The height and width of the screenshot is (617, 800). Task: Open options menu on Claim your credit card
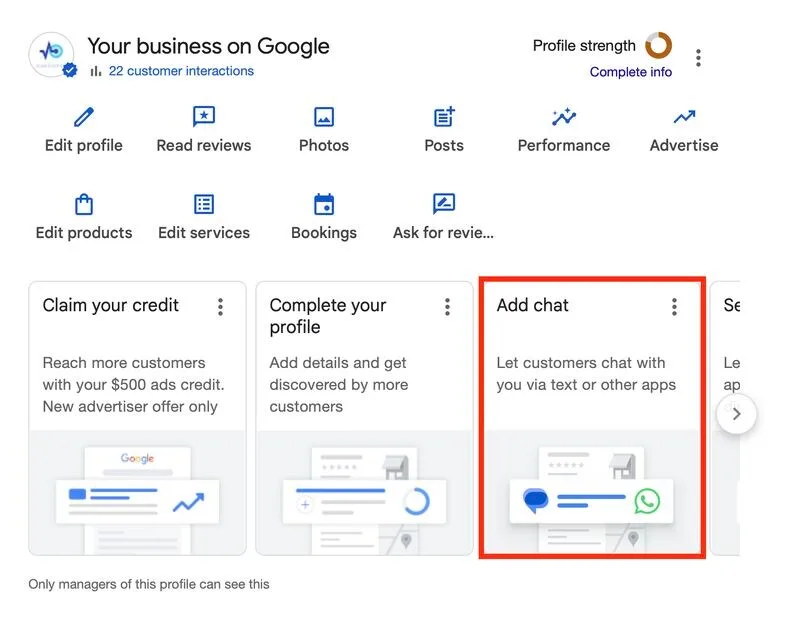tap(220, 307)
